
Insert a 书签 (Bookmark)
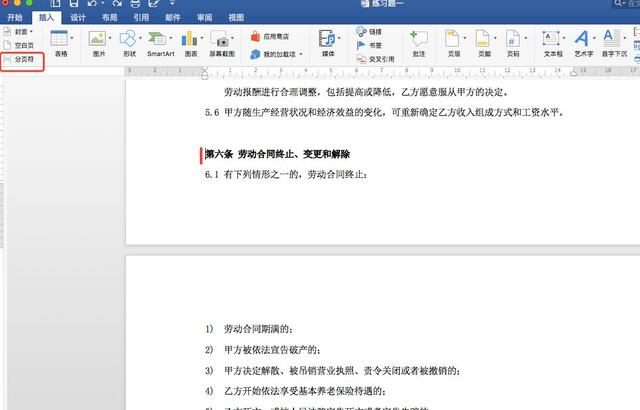[369, 45]
